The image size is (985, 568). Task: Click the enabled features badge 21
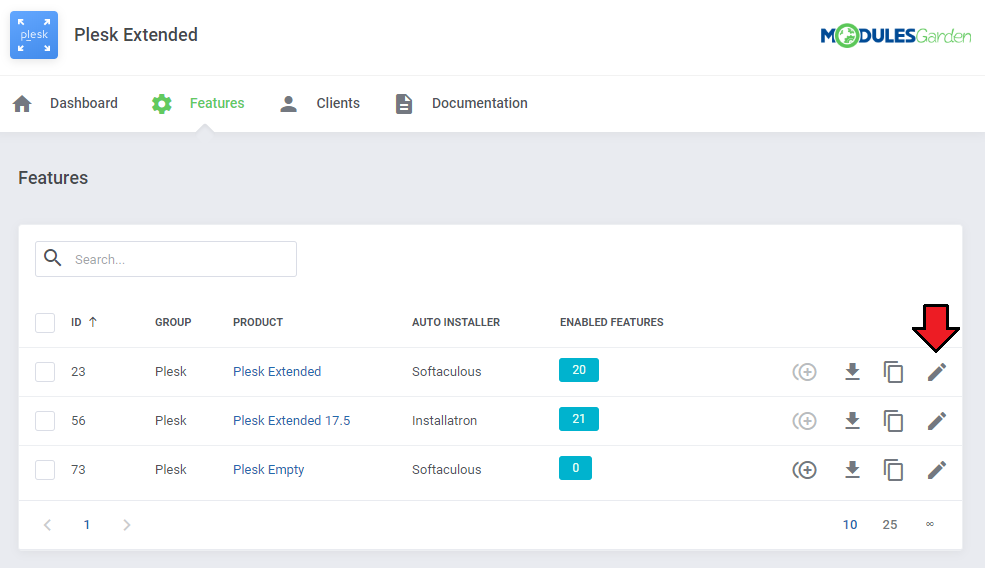[x=579, y=419]
